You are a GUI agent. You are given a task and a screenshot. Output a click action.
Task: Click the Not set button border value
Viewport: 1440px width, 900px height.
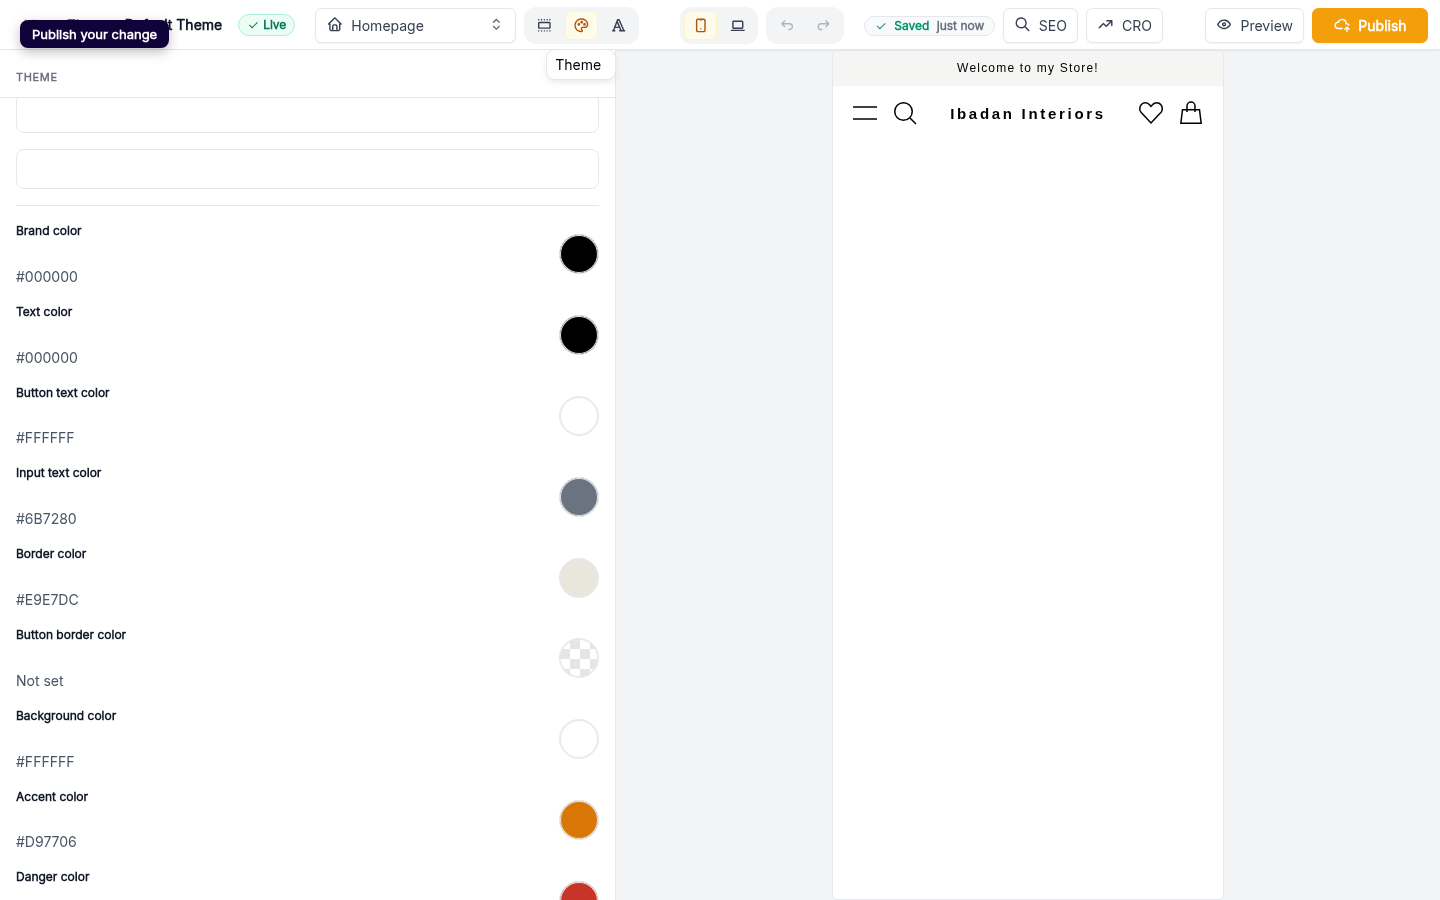coord(40,681)
